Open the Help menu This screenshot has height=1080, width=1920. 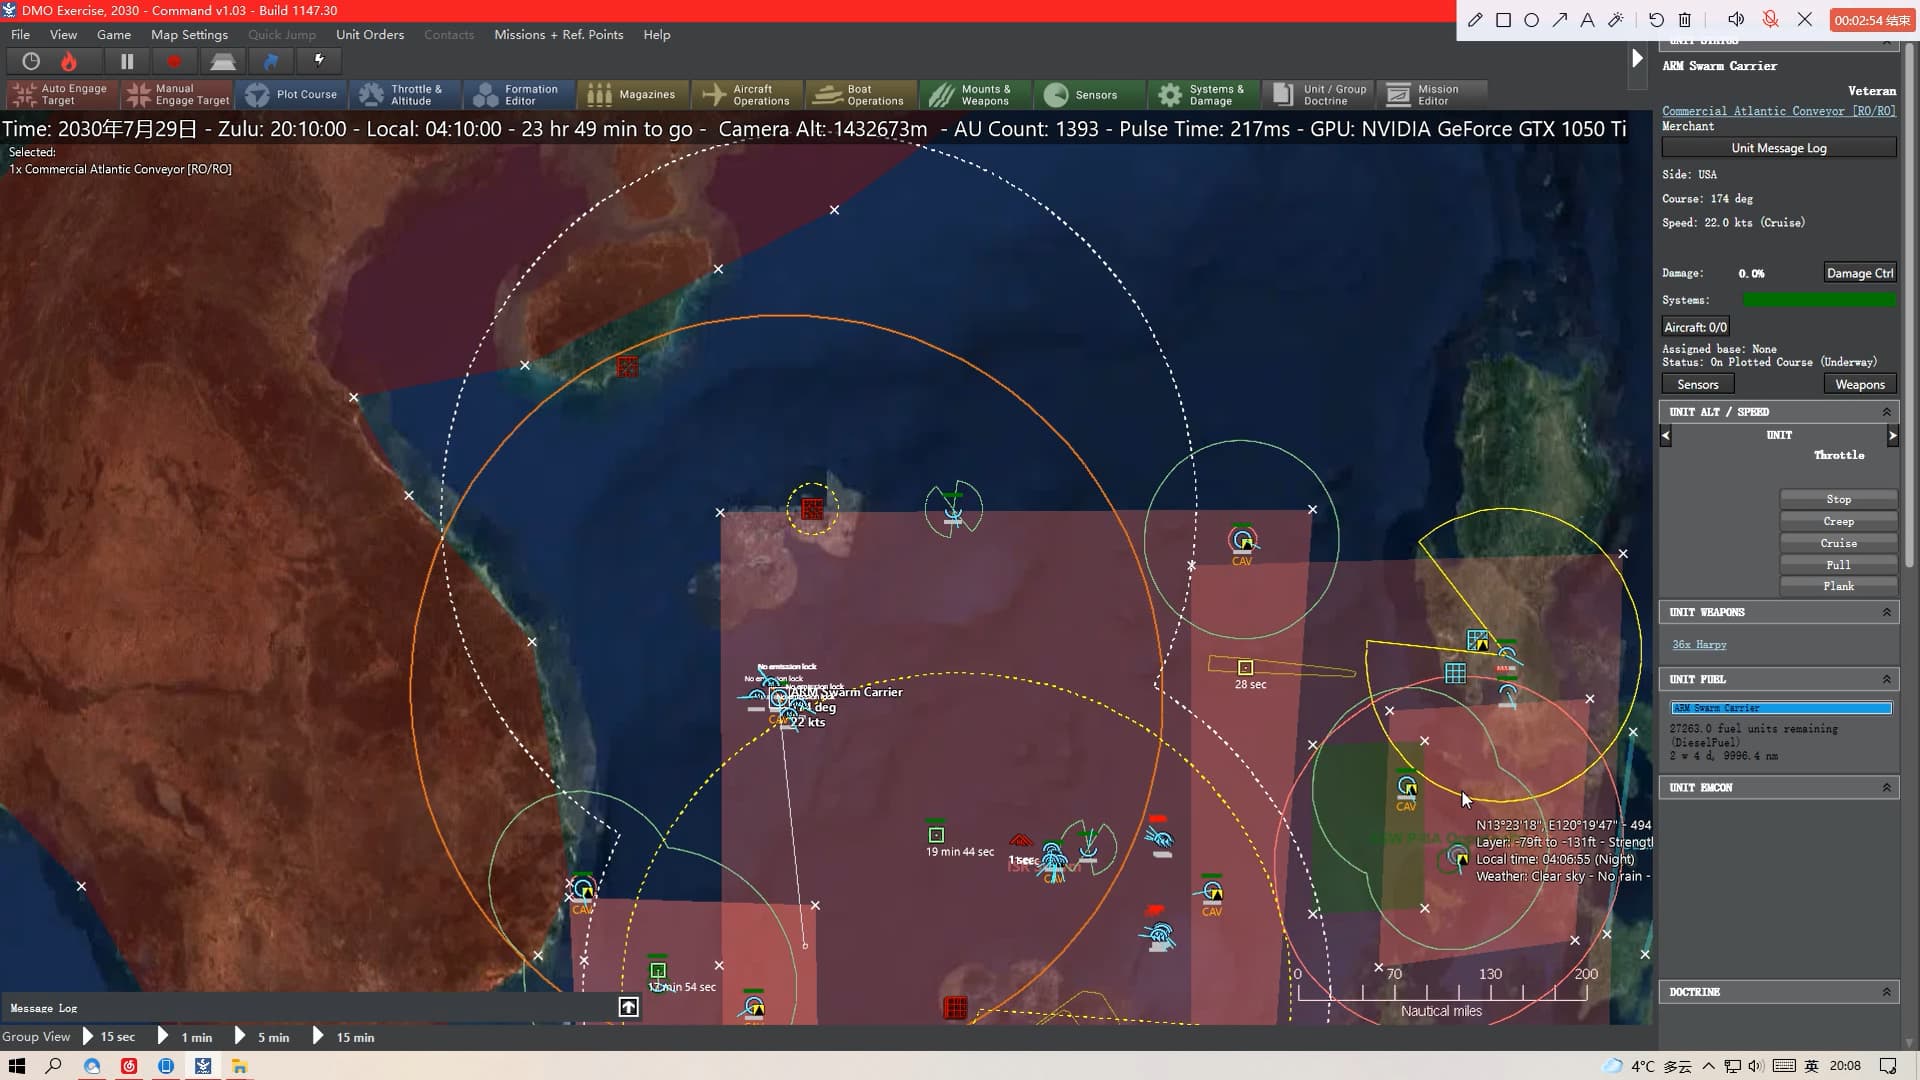point(657,34)
